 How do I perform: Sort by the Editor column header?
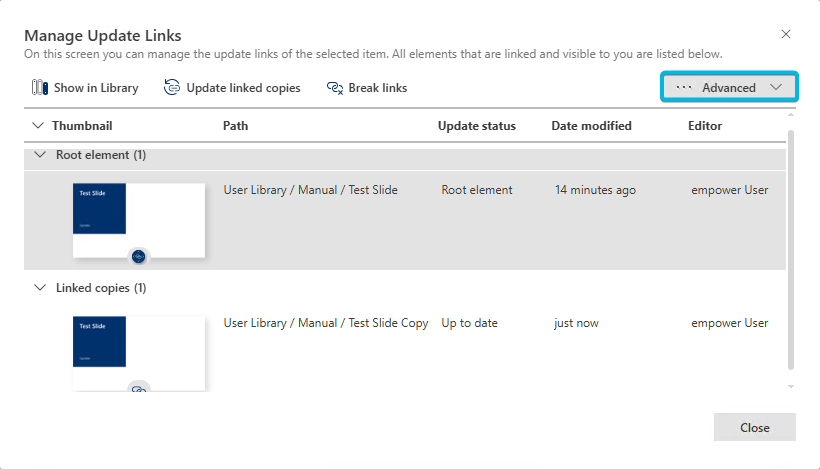point(704,125)
